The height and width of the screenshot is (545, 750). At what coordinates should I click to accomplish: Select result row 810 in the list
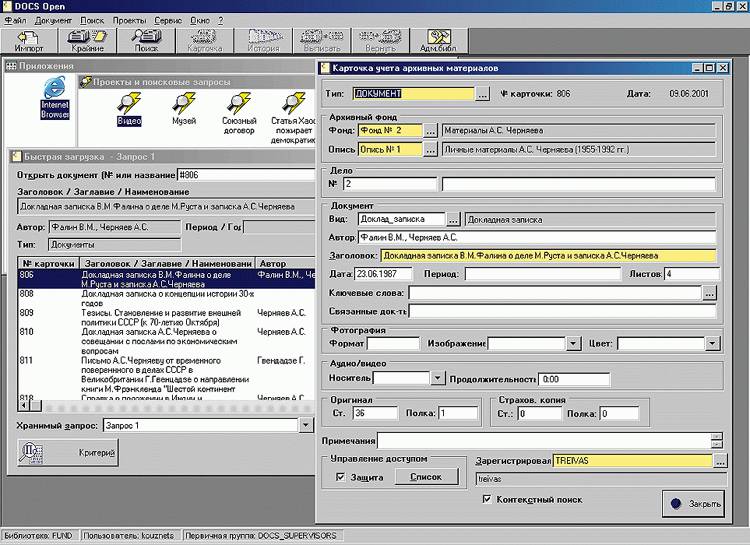166,341
